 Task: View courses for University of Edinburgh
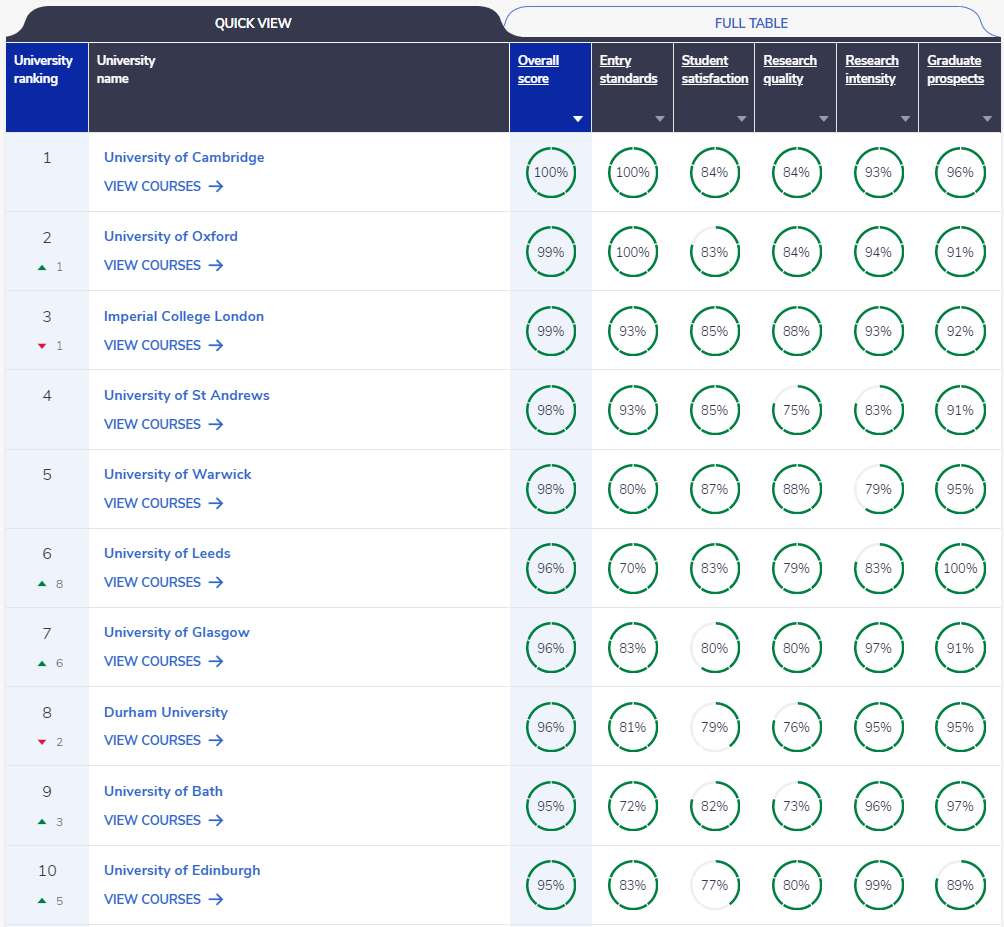point(163,899)
